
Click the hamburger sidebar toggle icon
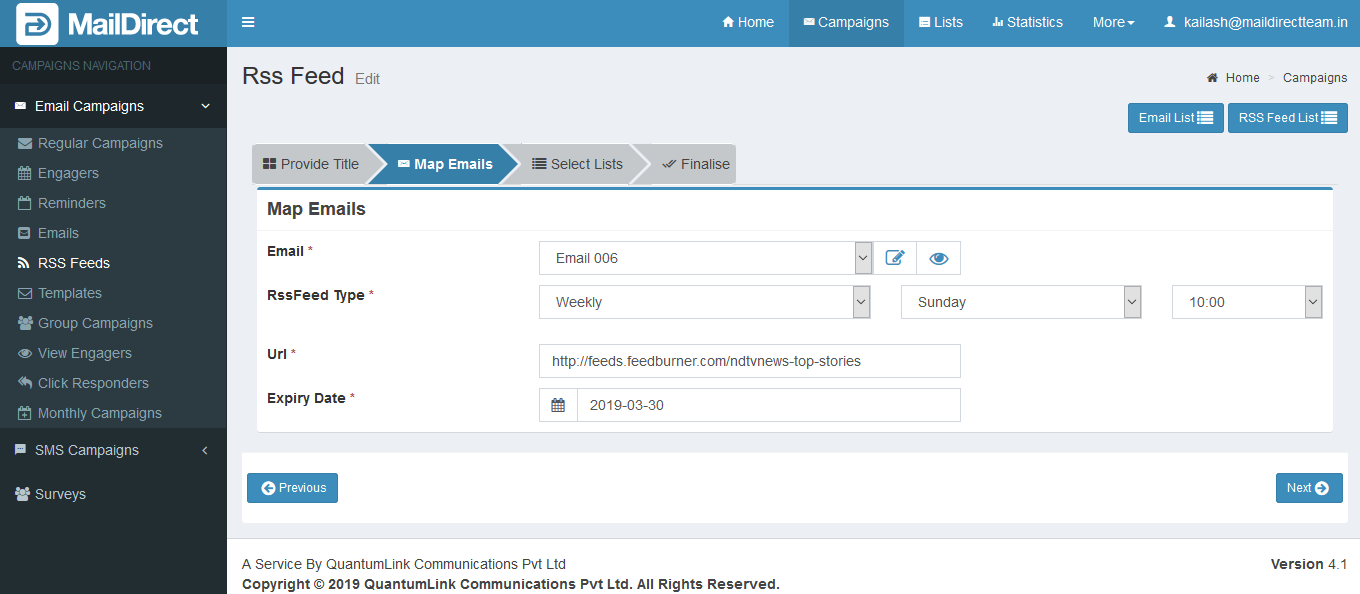click(x=248, y=23)
